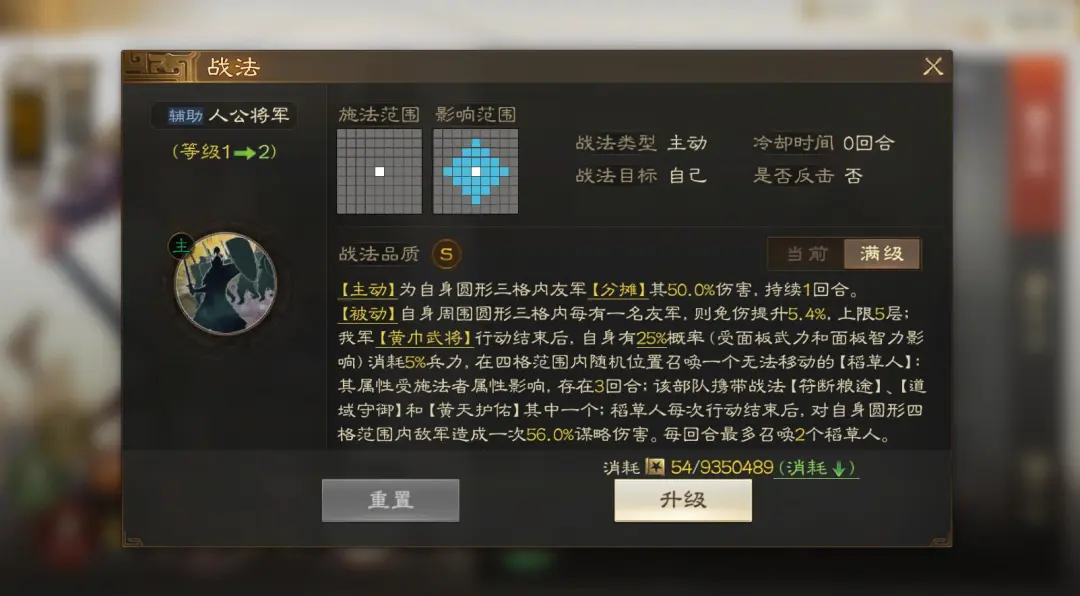Switch to the 当前 view
Viewport: 1080px width, 596px height.
(807, 254)
